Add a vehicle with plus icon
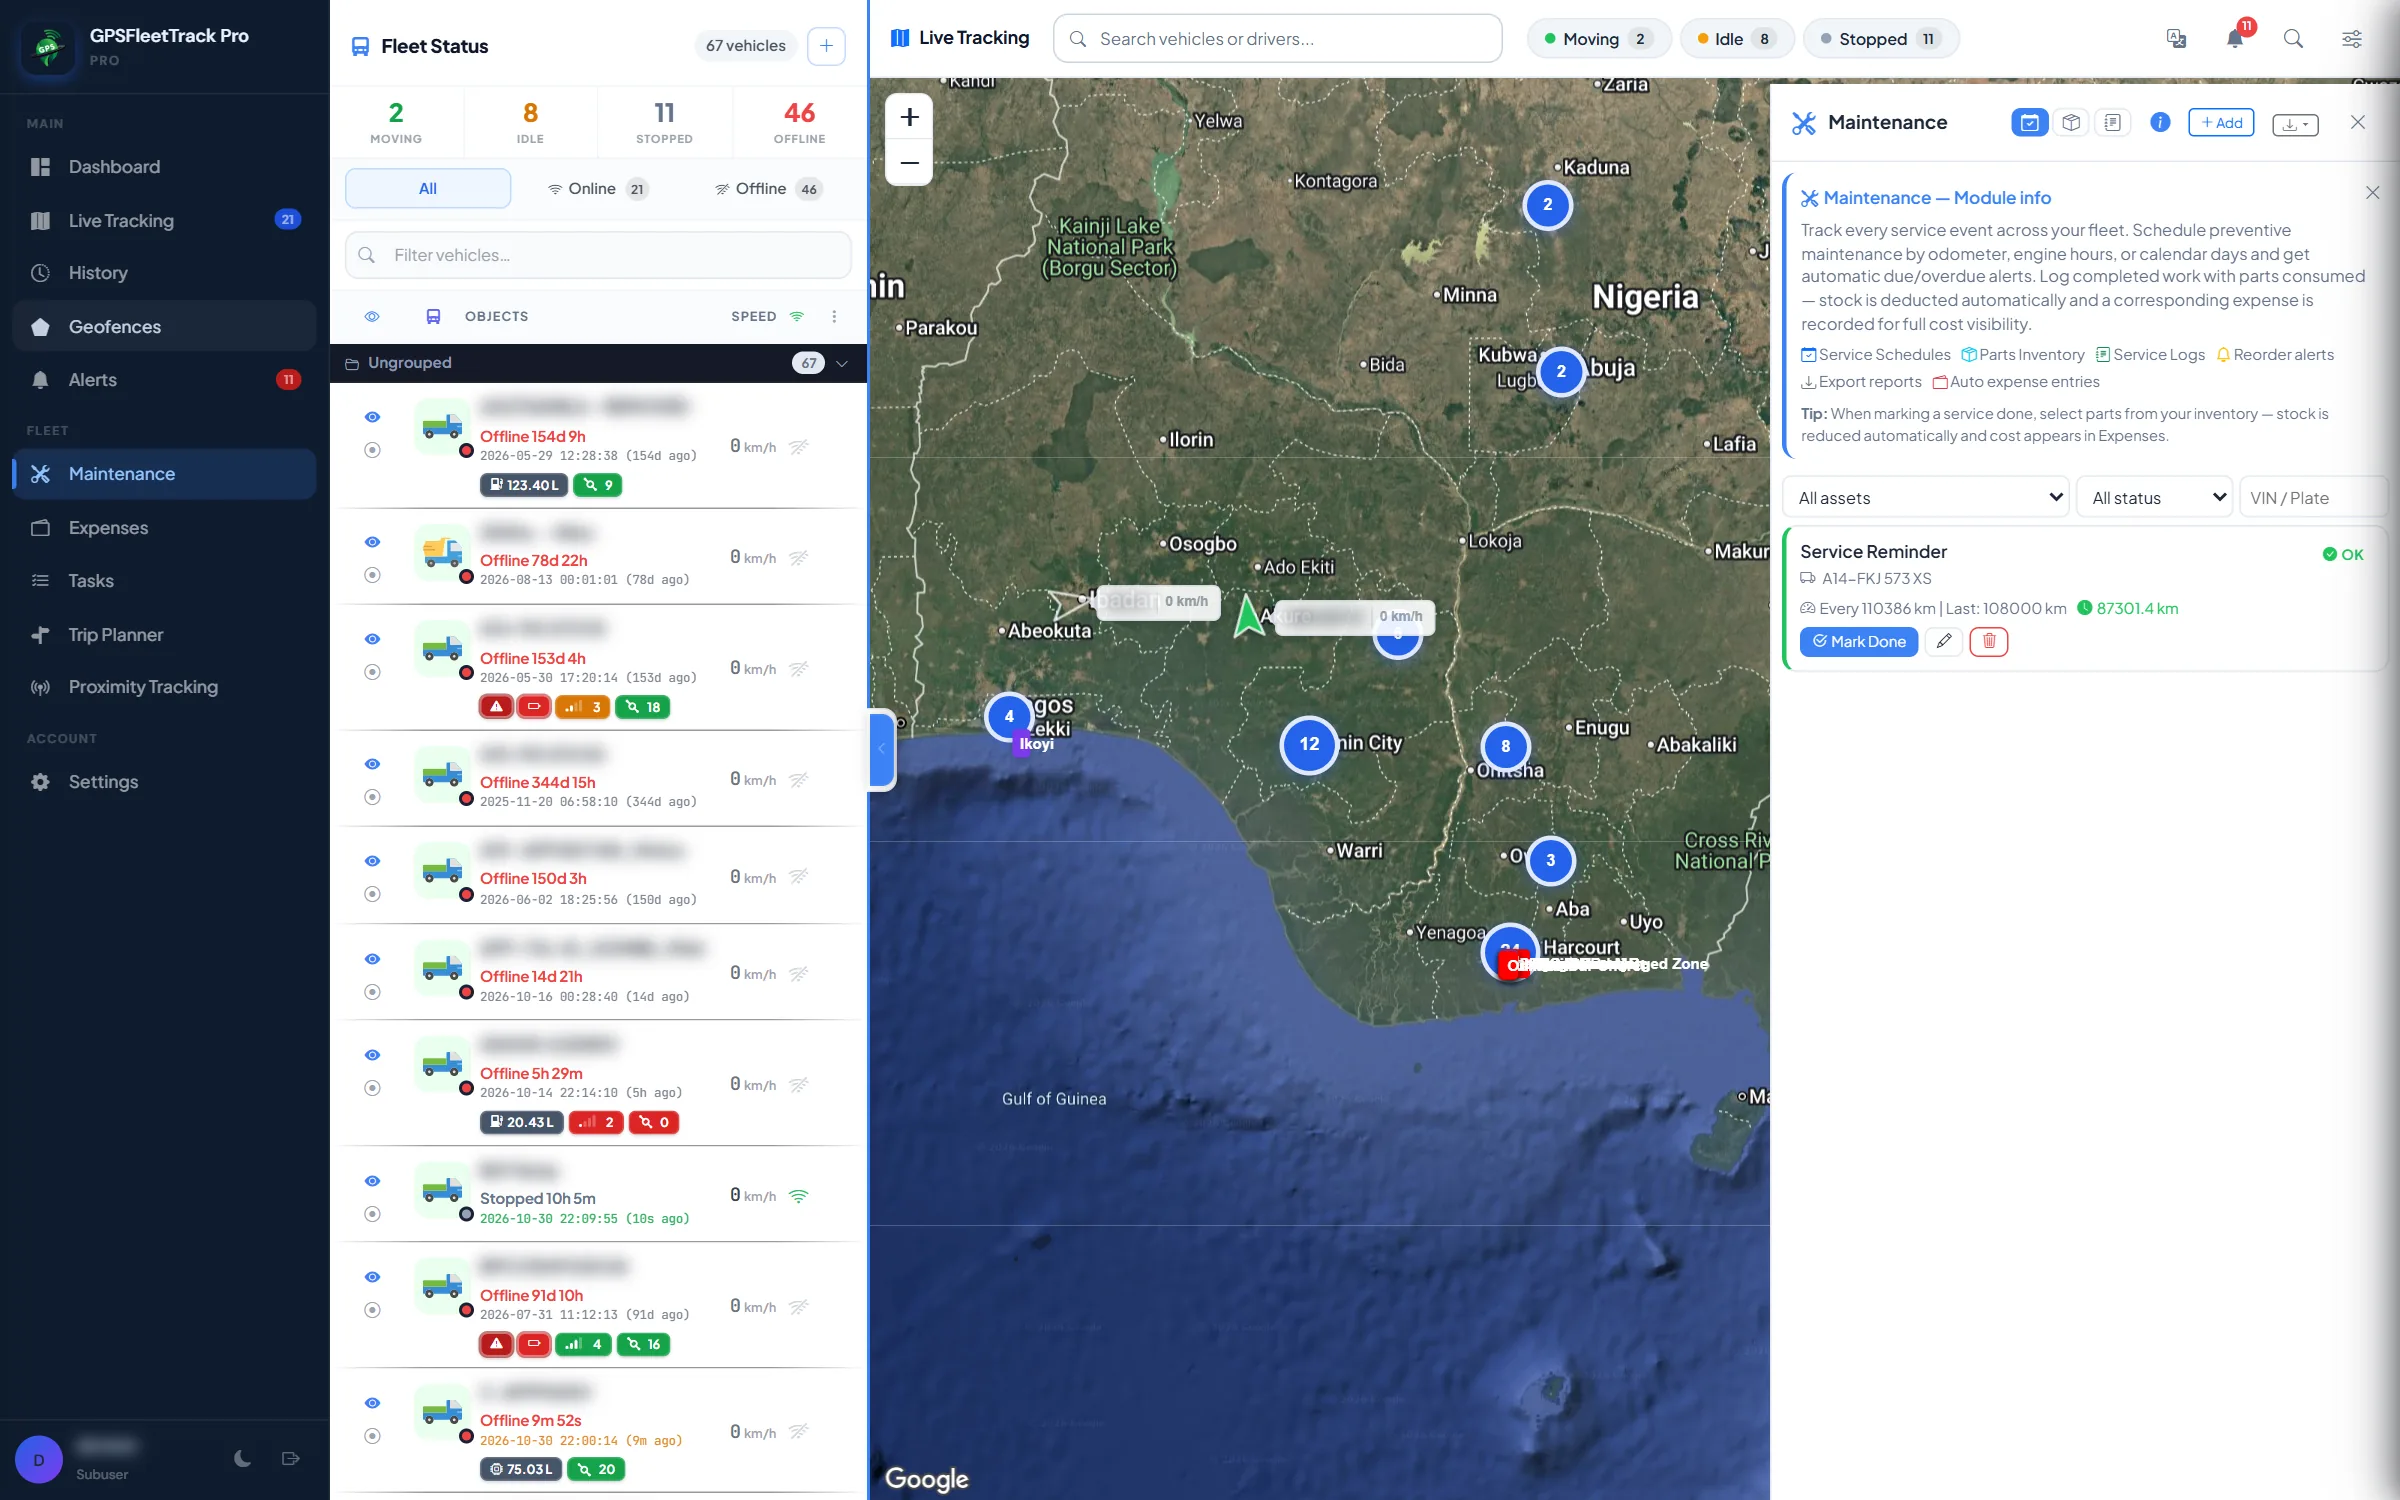The image size is (2400, 1500). tap(826, 46)
